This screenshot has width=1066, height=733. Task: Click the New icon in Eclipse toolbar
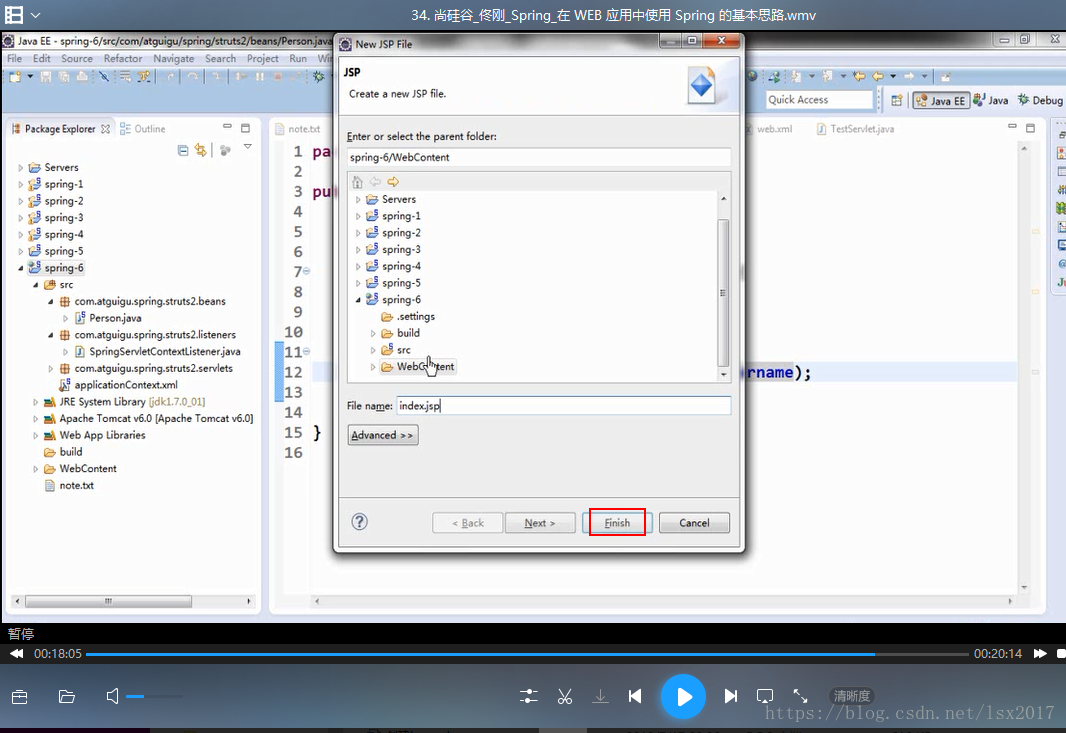coord(16,77)
